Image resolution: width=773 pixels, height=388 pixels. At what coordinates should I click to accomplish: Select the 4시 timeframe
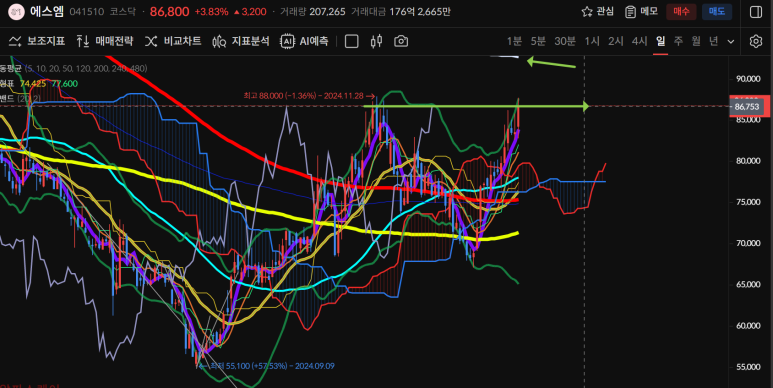pyautogui.click(x=639, y=41)
